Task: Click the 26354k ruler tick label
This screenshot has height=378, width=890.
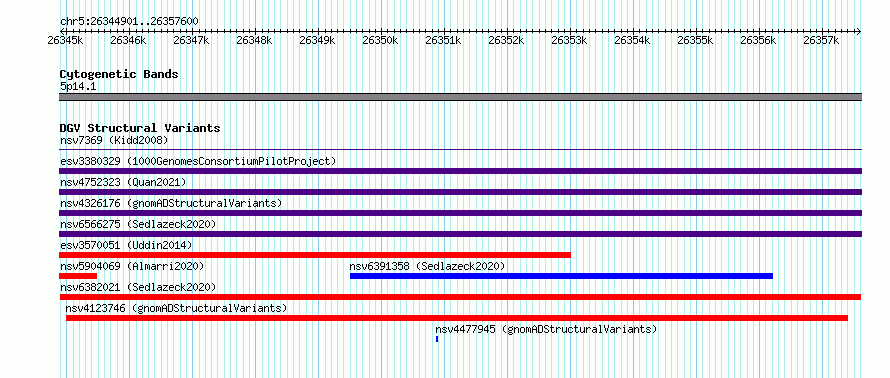Action: (x=632, y=40)
